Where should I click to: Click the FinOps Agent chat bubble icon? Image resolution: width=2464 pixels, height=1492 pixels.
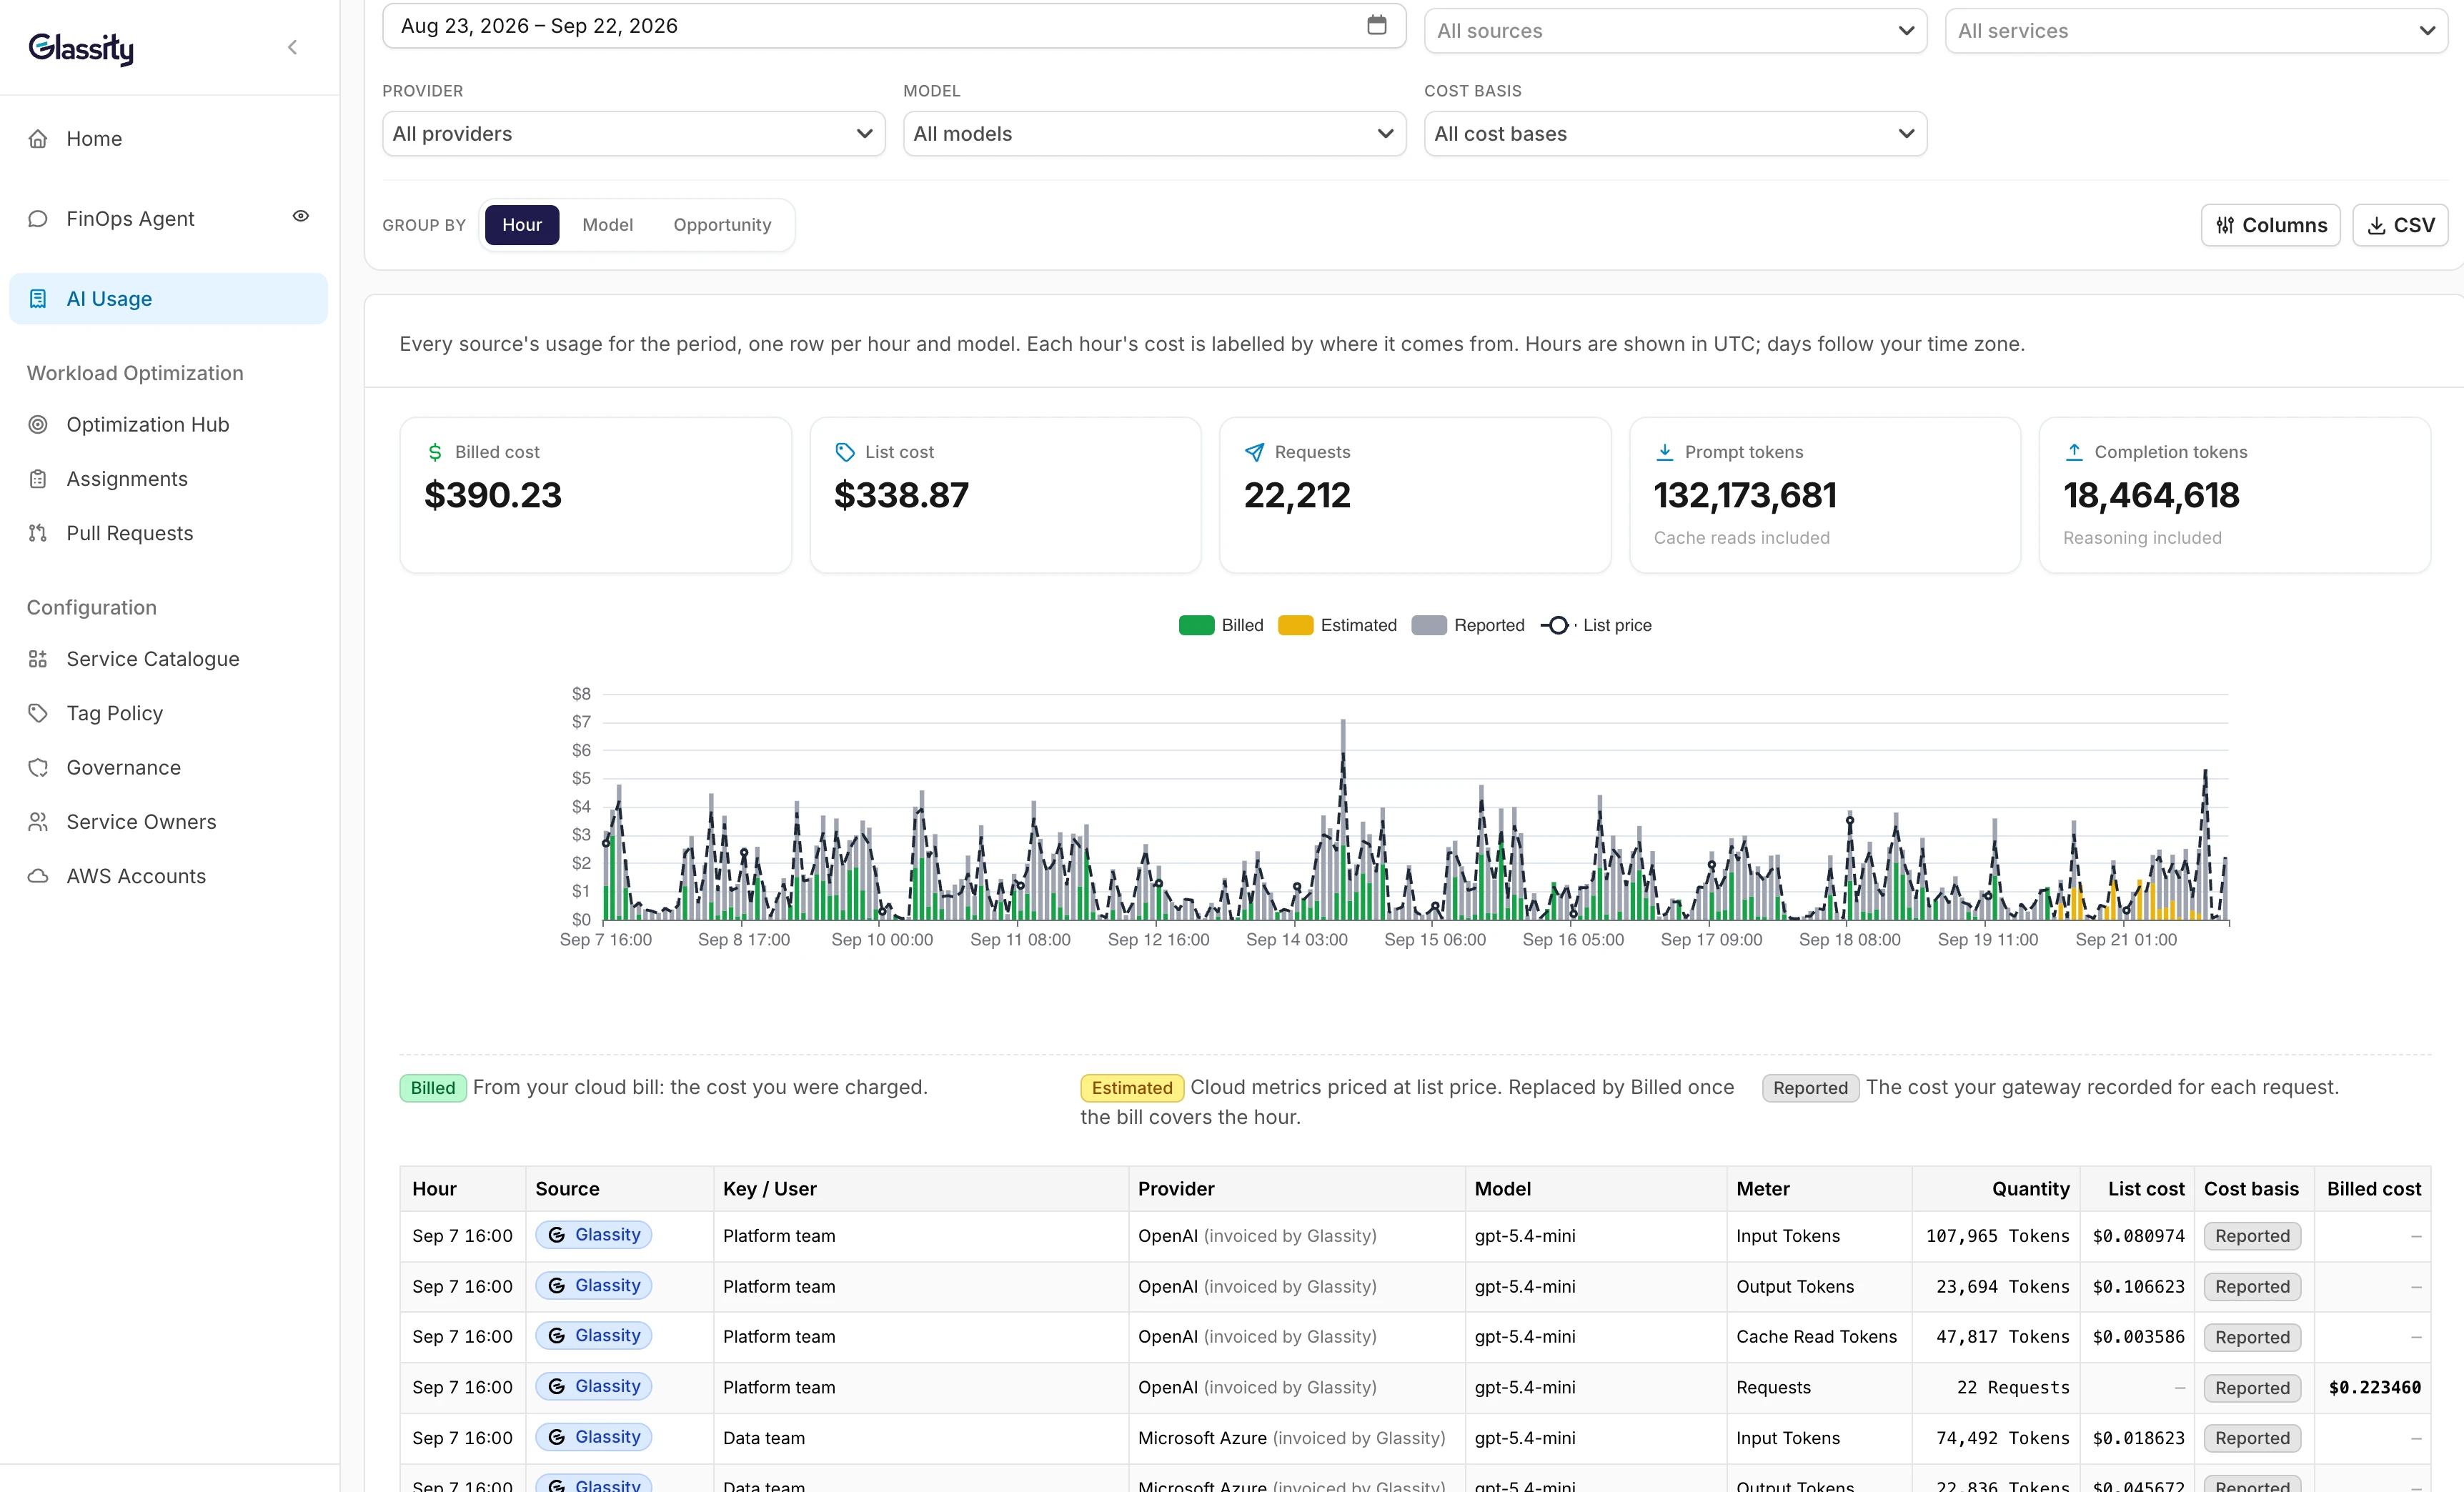38,219
